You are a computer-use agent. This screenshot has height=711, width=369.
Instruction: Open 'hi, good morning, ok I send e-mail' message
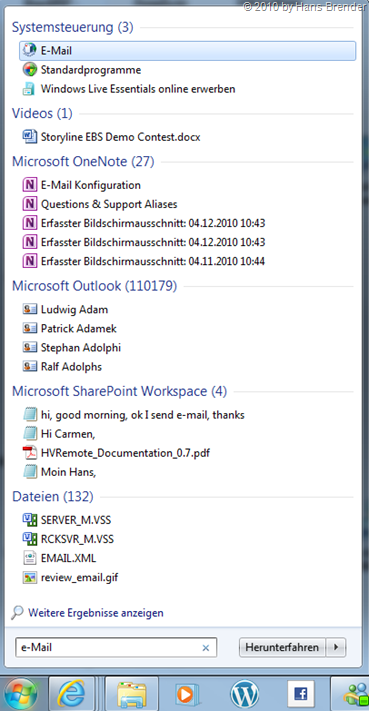tap(143, 415)
